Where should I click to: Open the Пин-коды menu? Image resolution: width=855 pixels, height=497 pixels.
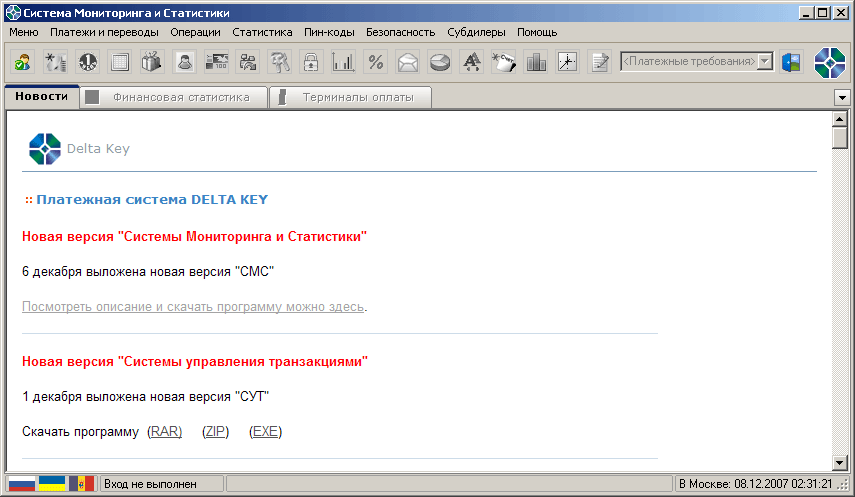coord(329,32)
